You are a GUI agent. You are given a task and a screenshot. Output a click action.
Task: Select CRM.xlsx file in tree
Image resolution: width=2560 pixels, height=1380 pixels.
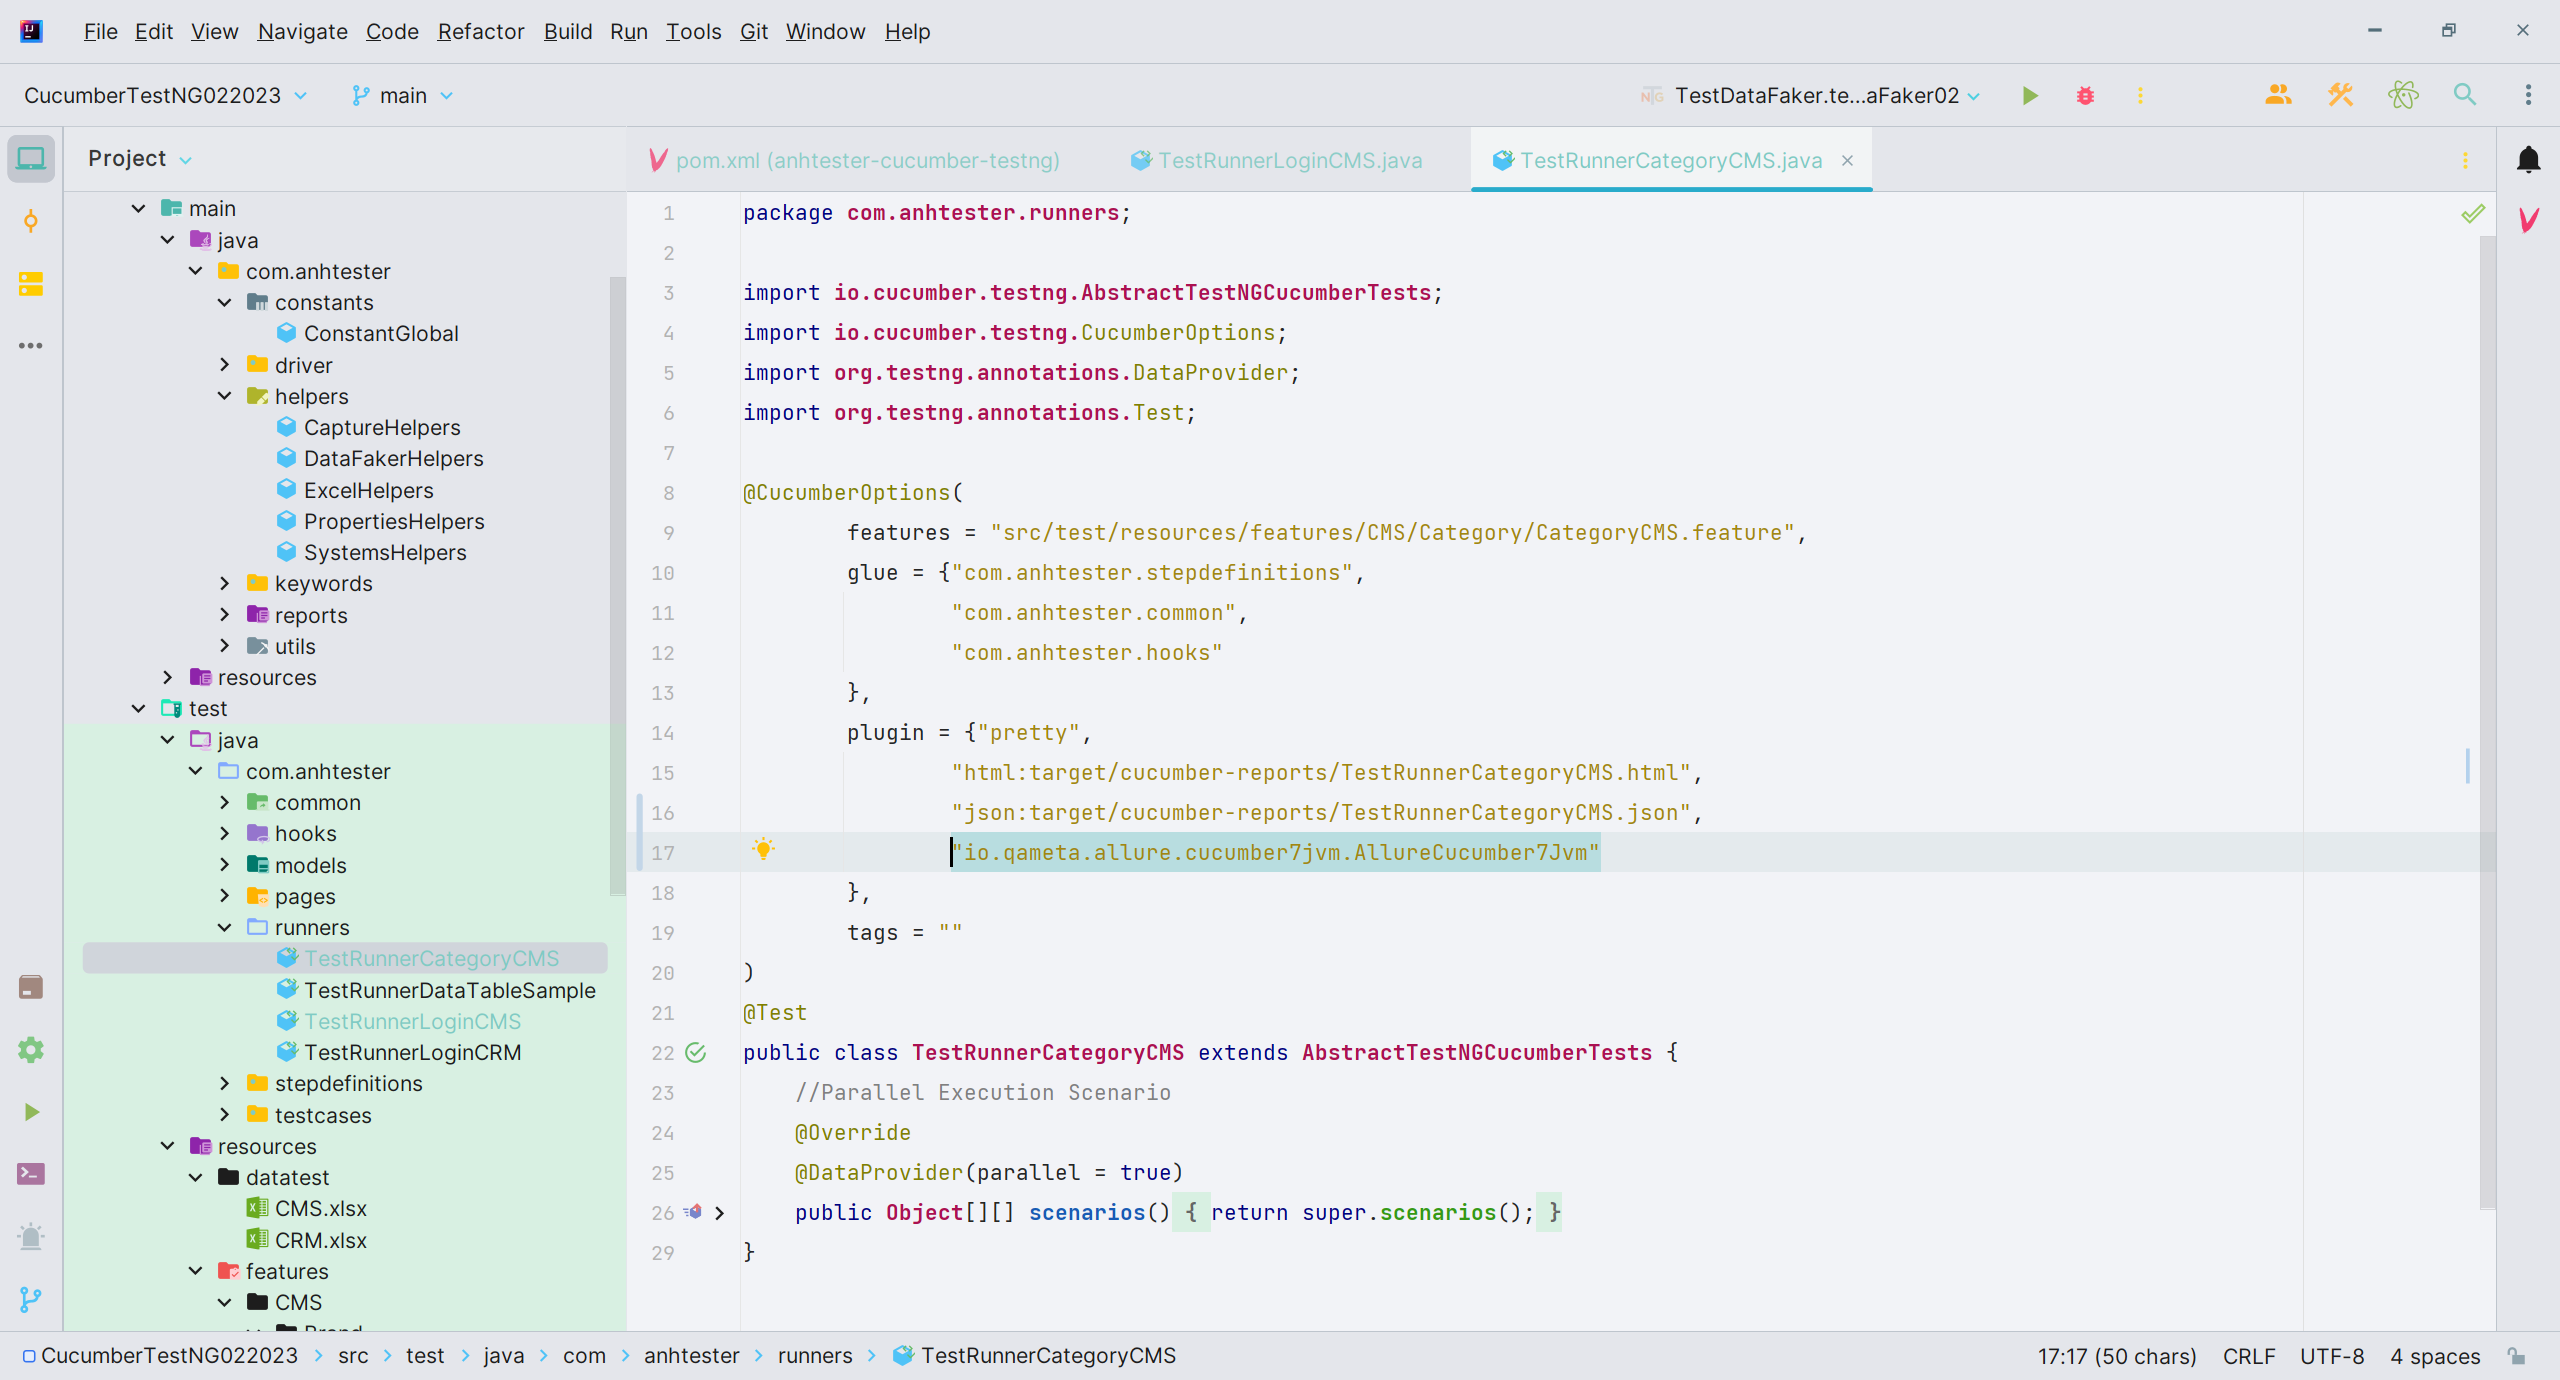pos(320,1240)
